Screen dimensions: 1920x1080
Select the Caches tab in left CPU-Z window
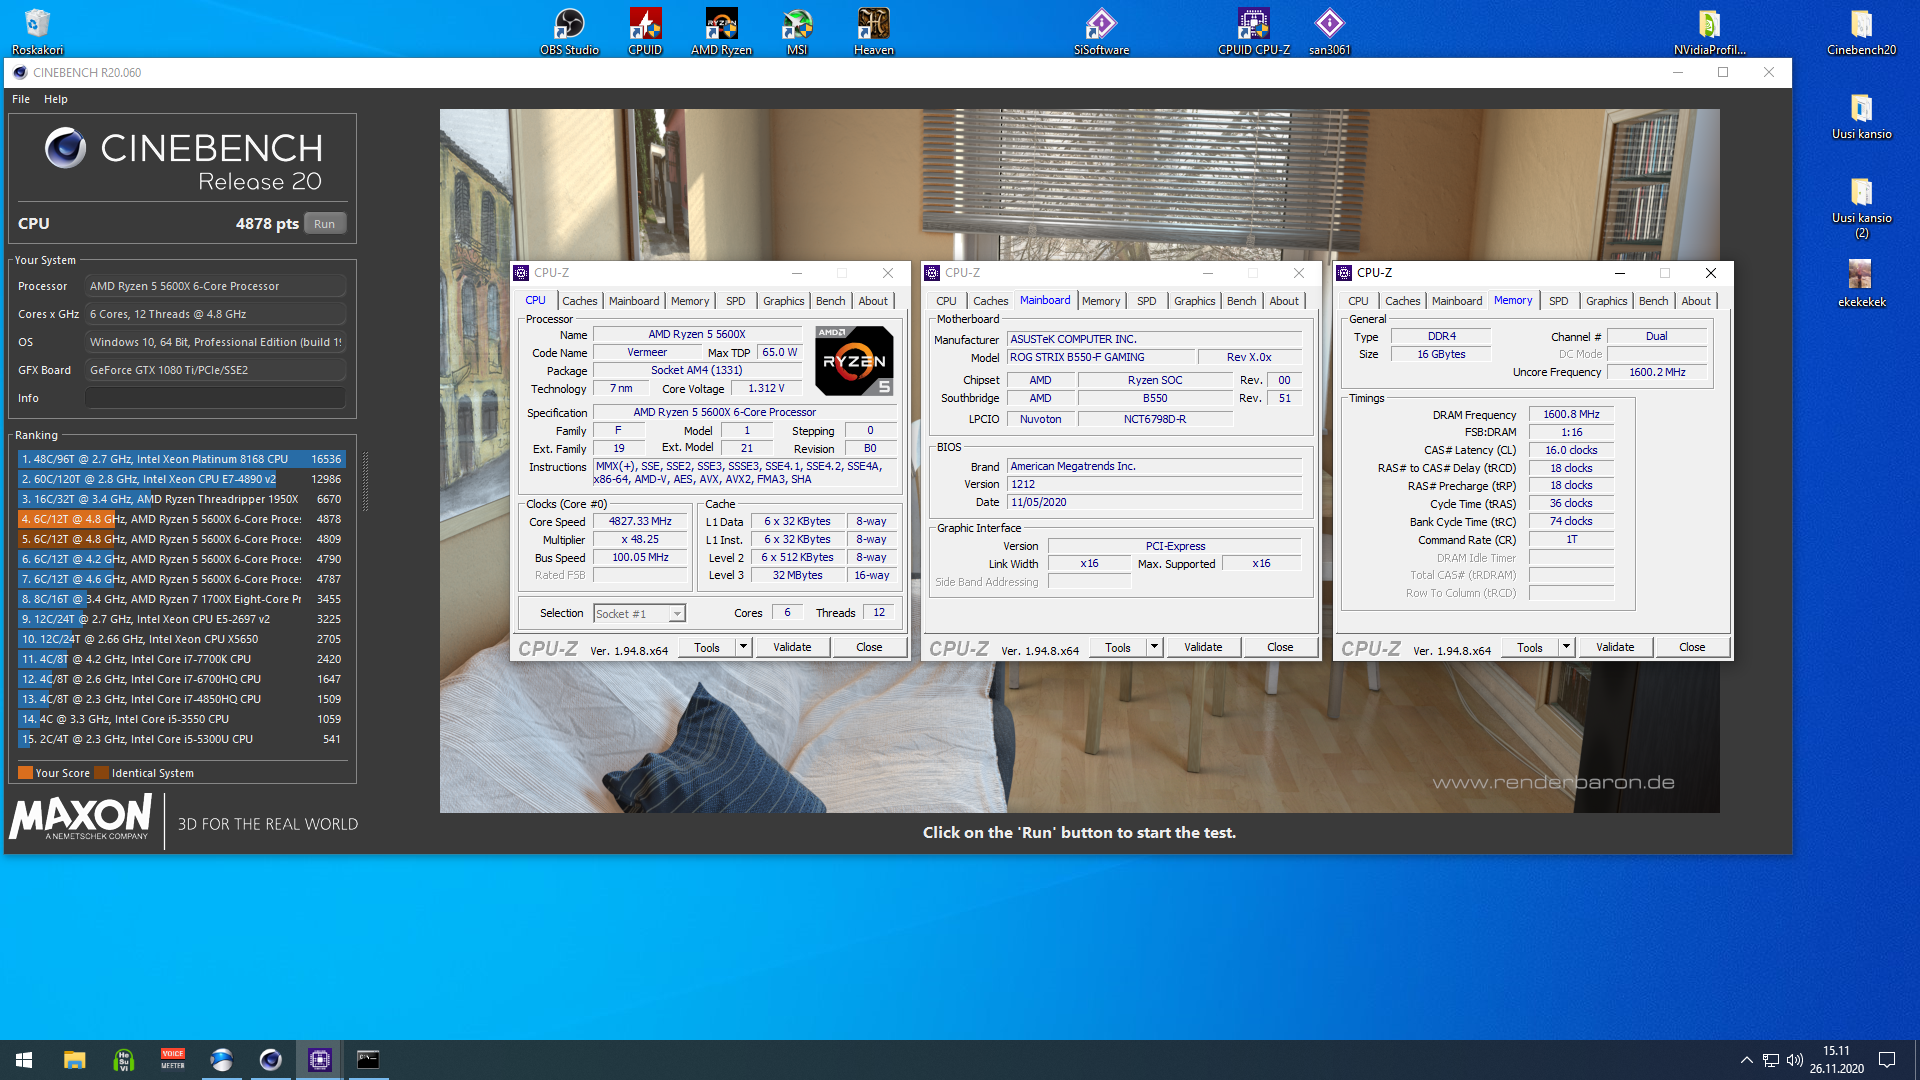(579, 301)
